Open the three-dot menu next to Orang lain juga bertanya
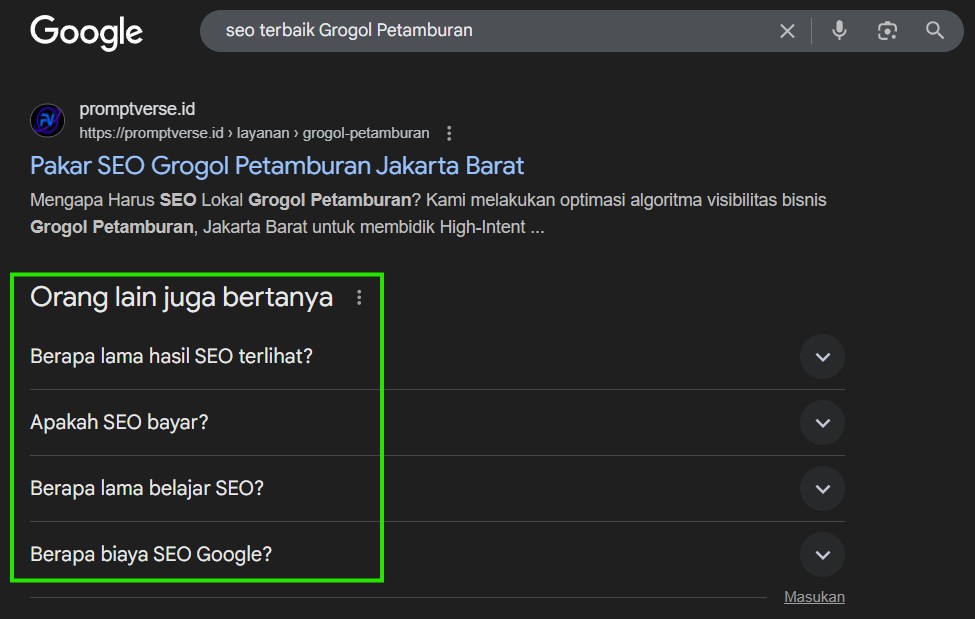 (358, 297)
